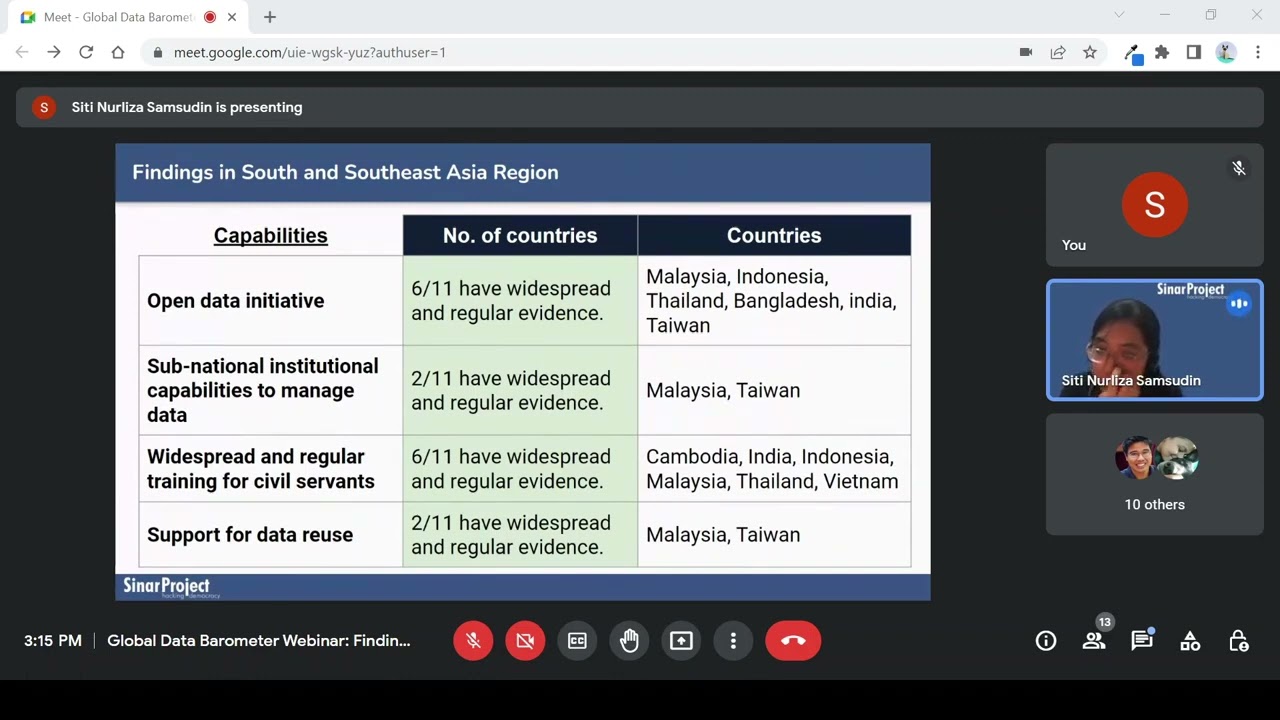Click the meeting title Global Data Barometer Webinar
The image size is (1280, 720).
pyautogui.click(x=259, y=641)
